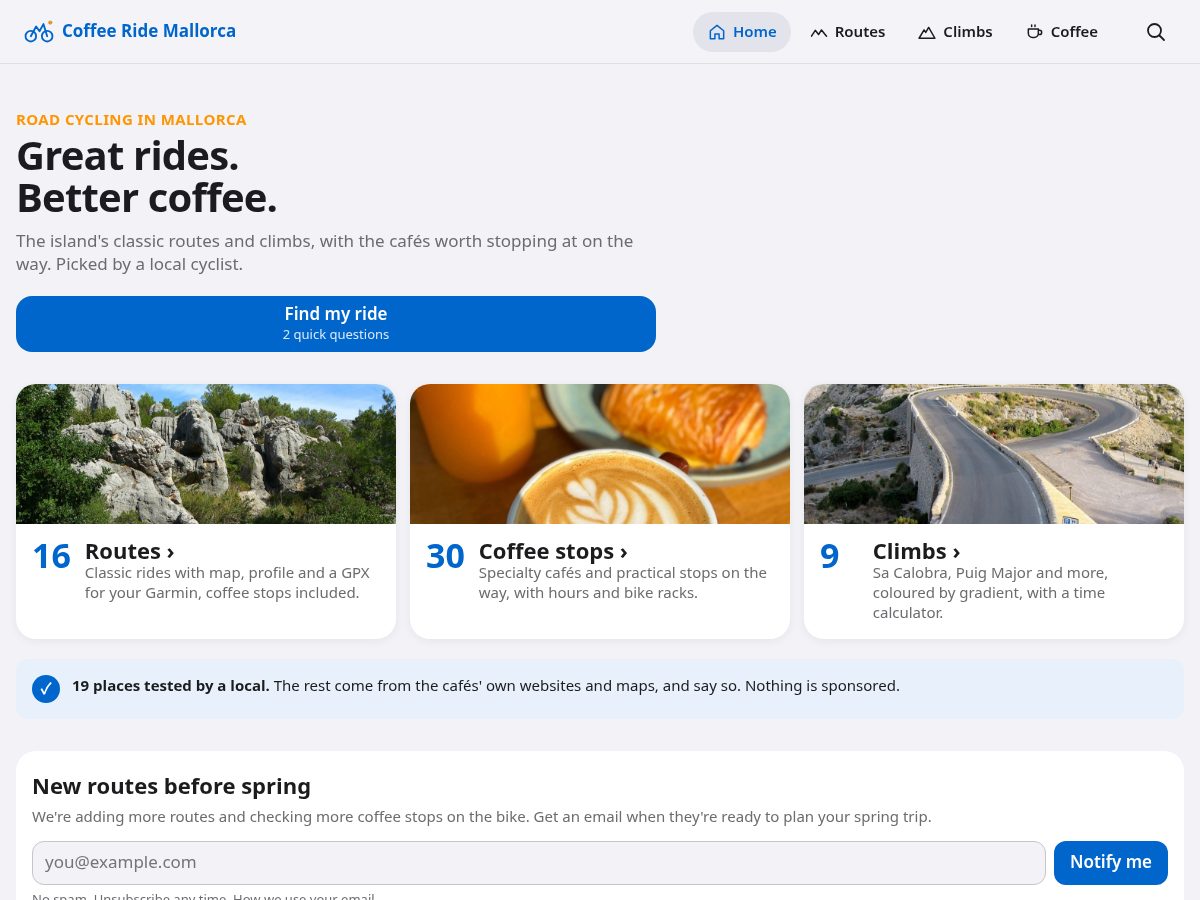This screenshot has height=900, width=1200.
Task: Click the blue checkmark badge icon
Action: click(46, 689)
